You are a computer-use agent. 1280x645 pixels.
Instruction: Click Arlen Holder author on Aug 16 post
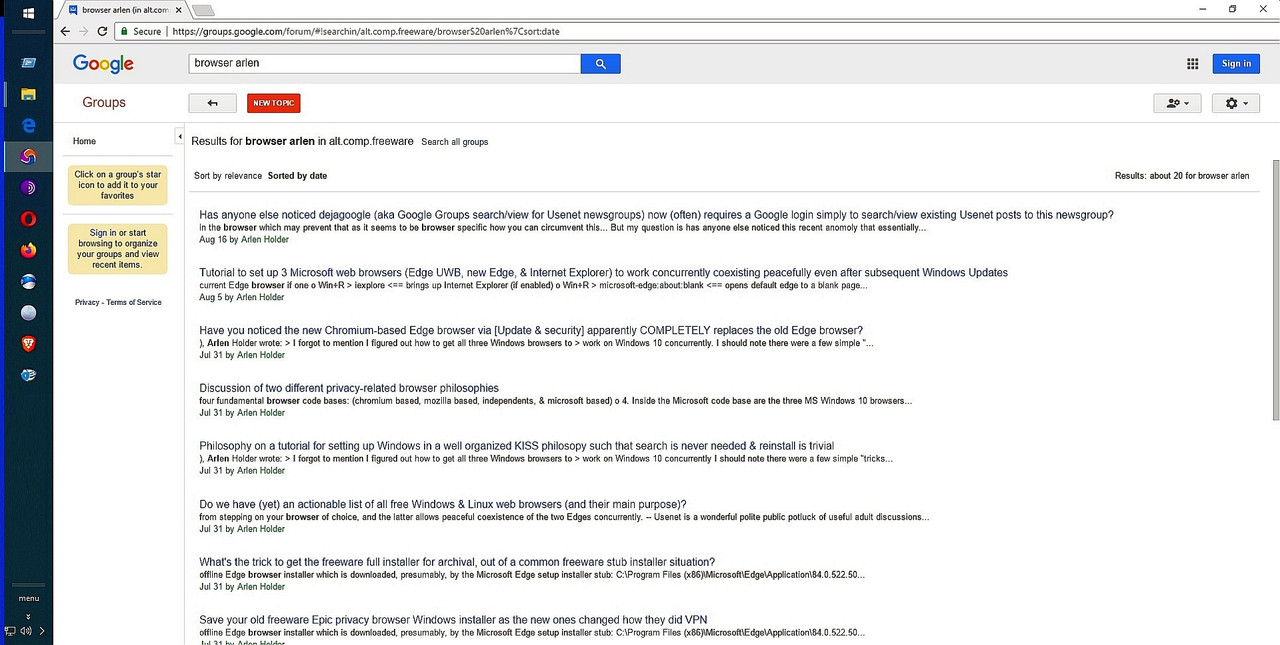tap(263, 239)
